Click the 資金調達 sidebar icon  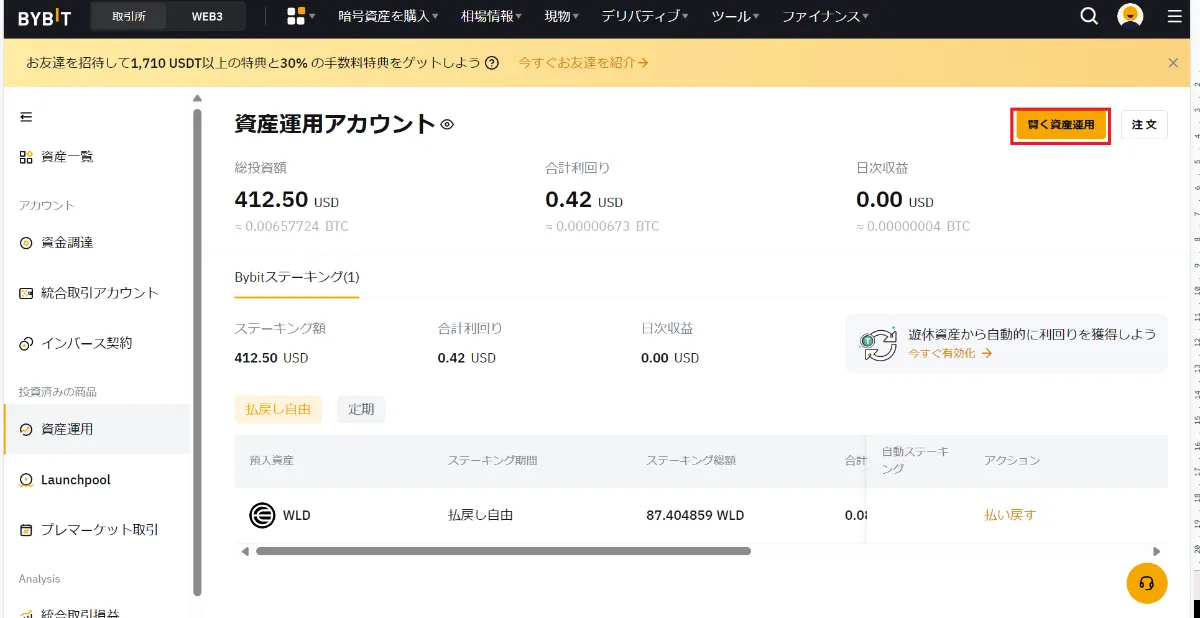coord(26,243)
